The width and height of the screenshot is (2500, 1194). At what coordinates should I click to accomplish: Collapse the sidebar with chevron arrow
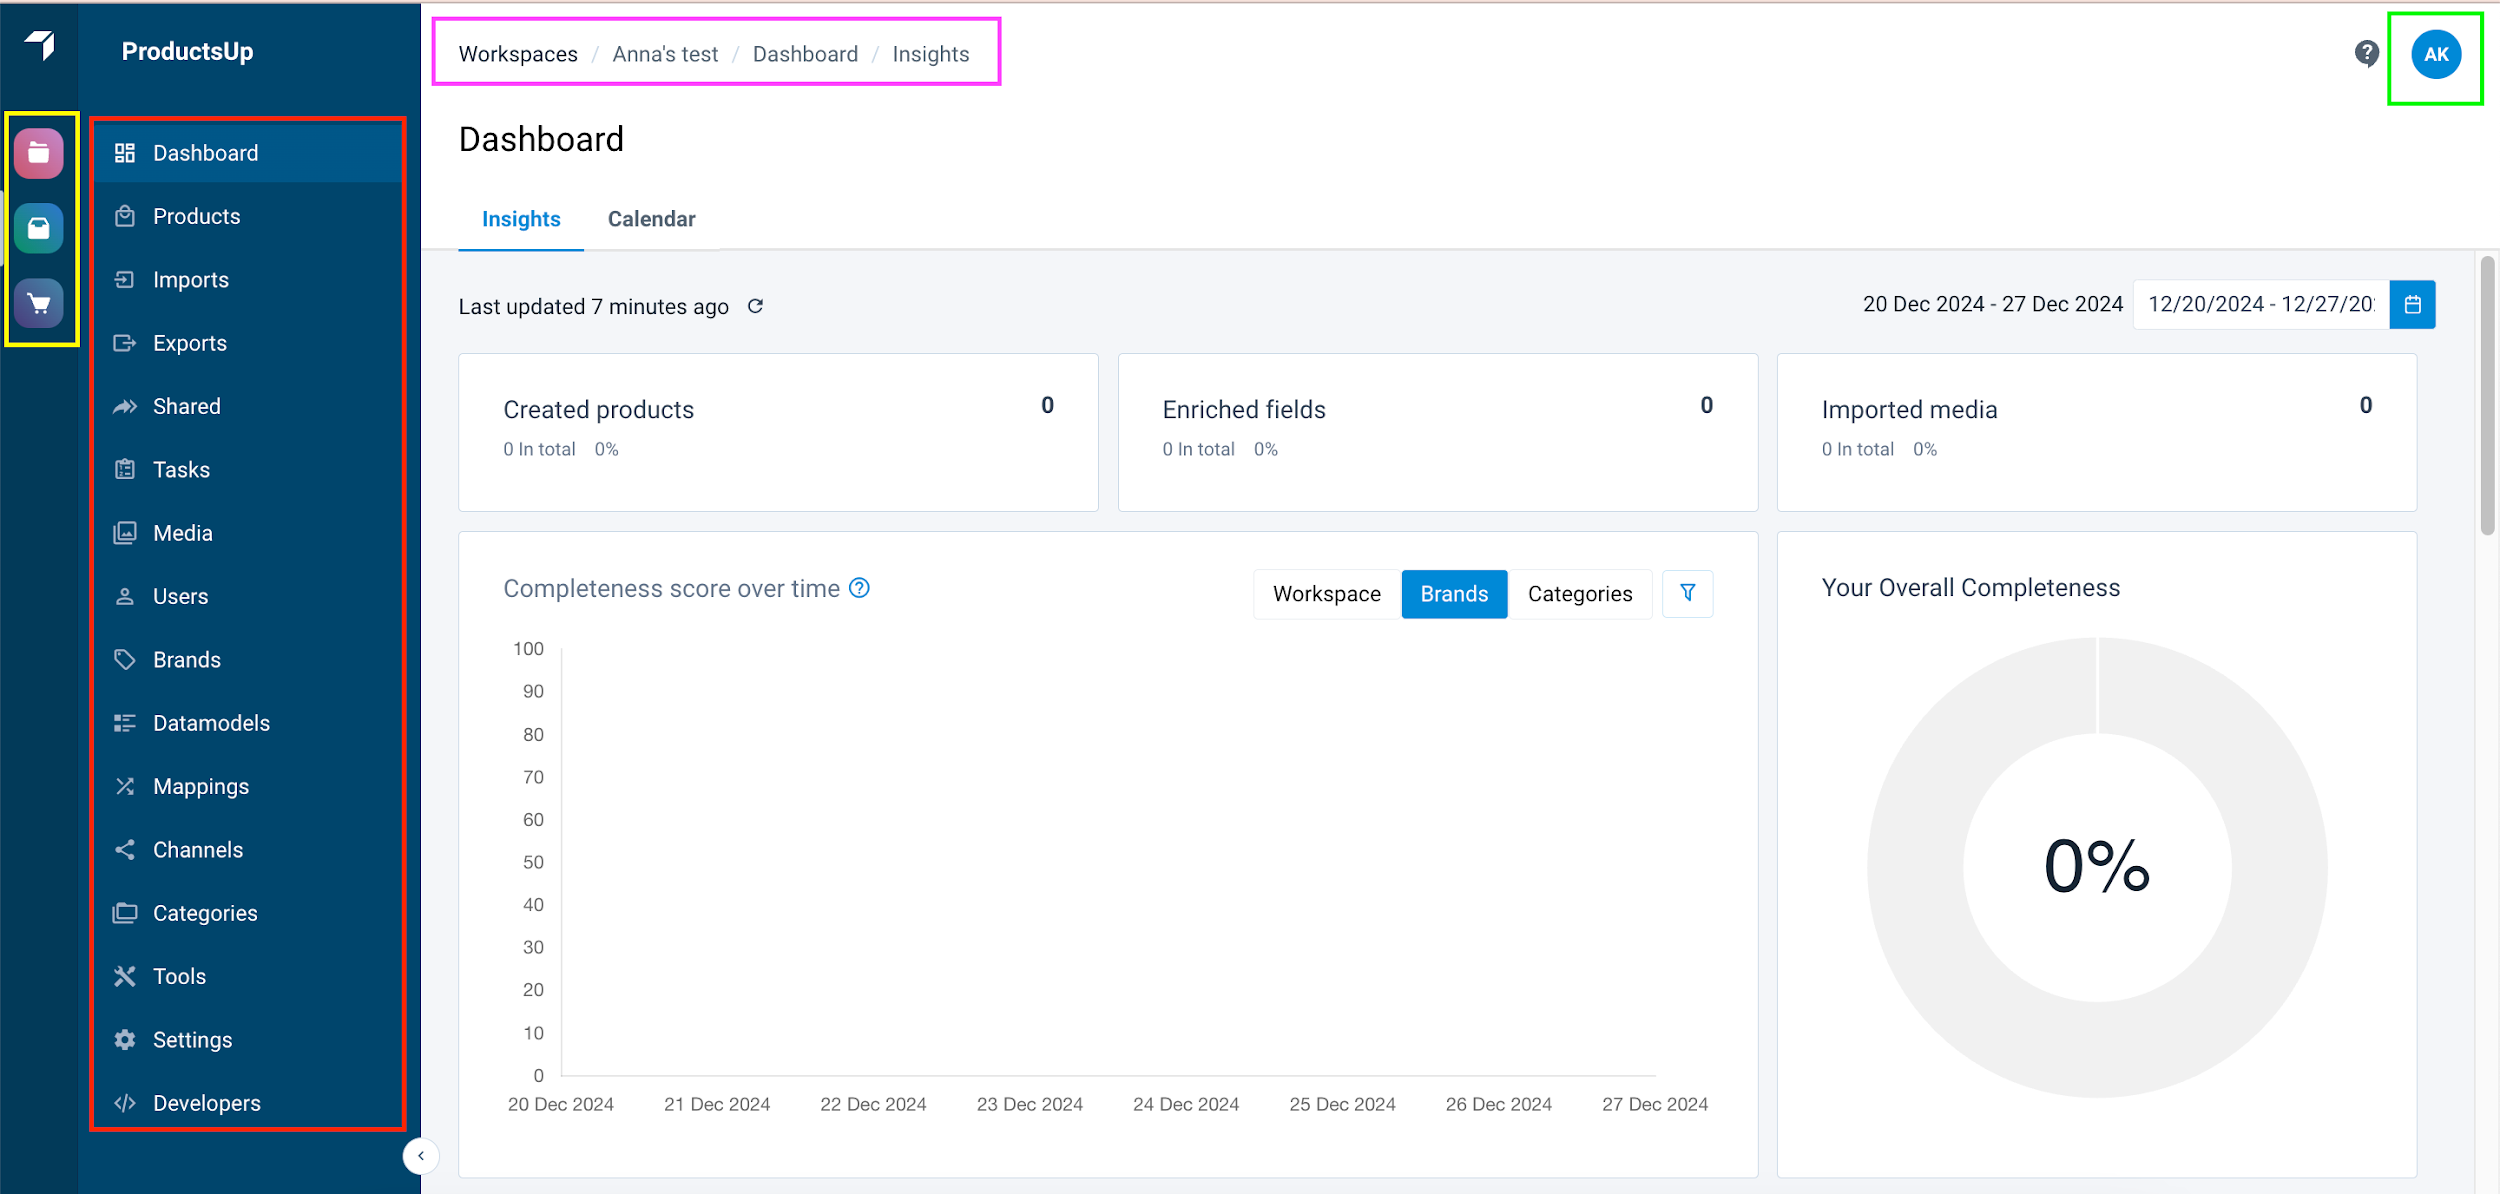coord(421,1156)
